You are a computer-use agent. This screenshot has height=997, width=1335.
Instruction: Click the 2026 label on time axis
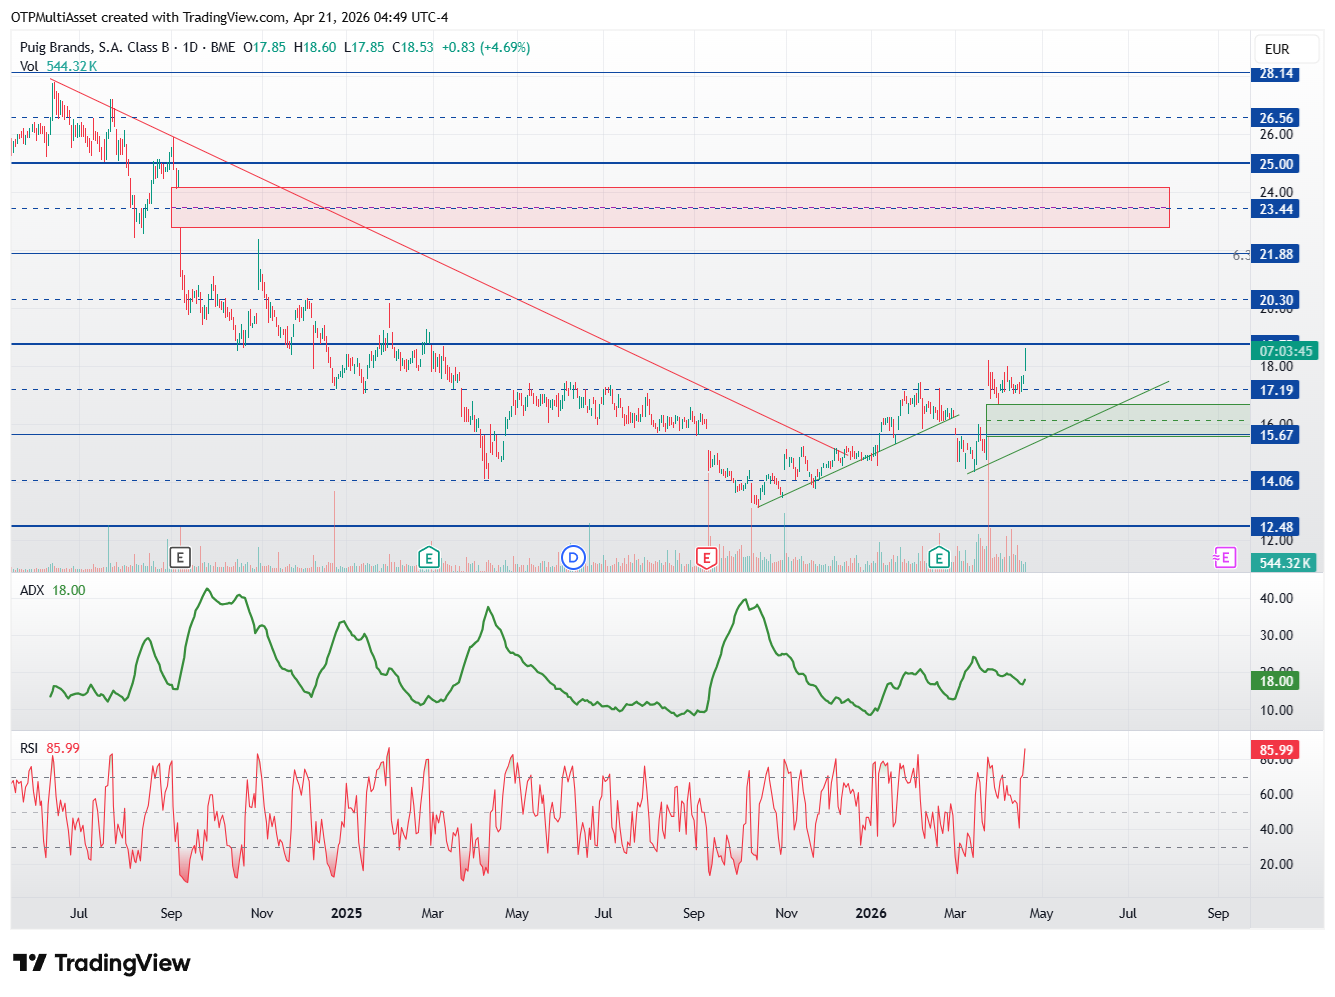pyautogui.click(x=871, y=913)
